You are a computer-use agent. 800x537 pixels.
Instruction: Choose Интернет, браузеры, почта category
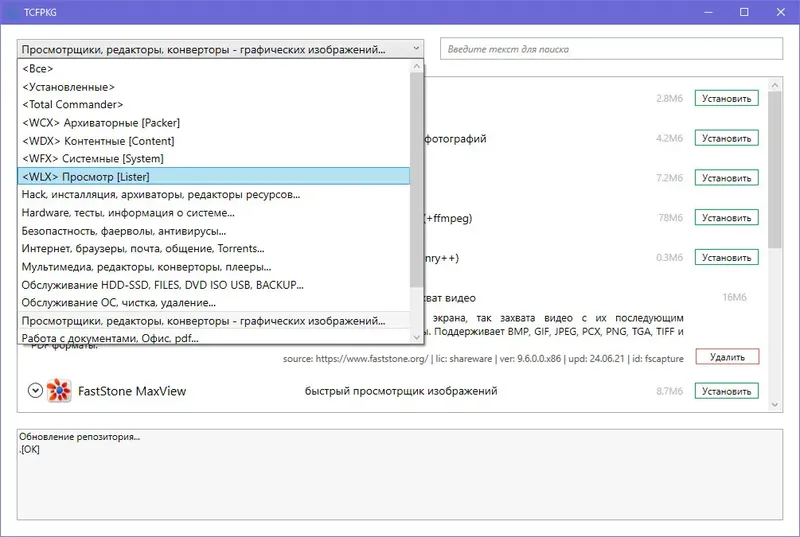click(213, 249)
